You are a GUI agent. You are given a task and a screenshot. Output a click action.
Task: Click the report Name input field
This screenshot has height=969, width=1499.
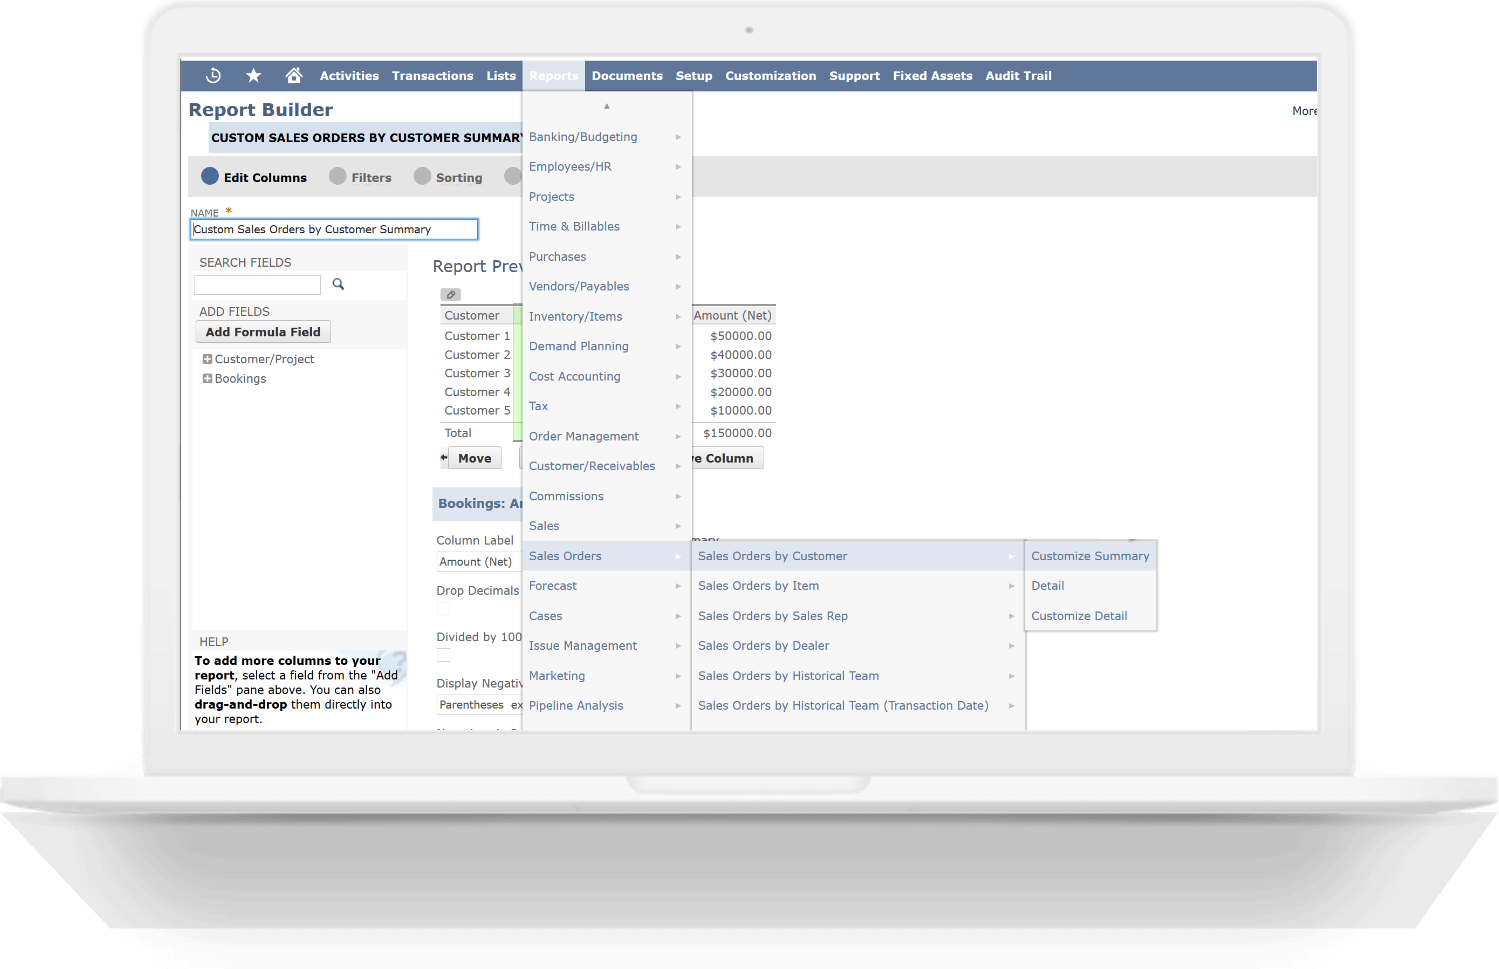(334, 229)
